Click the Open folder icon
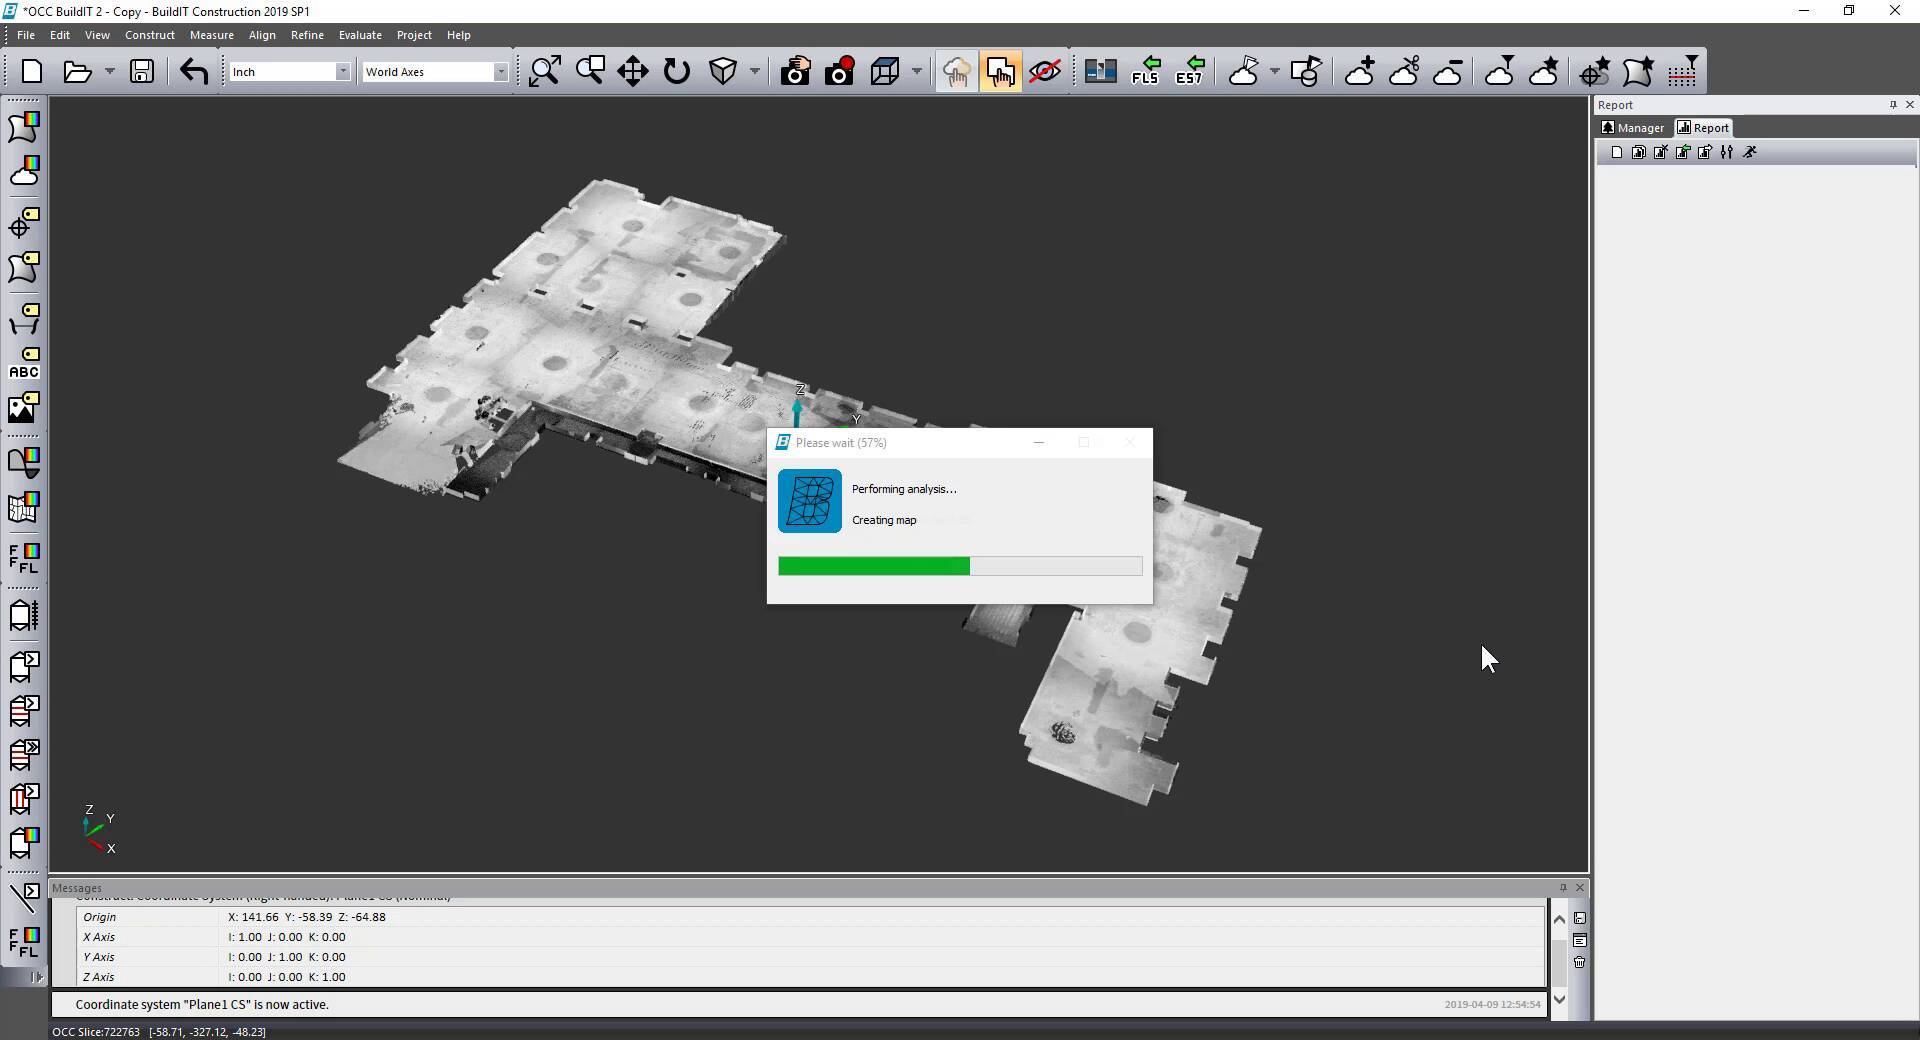Screen dimensions: 1920x1040 pyautogui.click(x=77, y=71)
